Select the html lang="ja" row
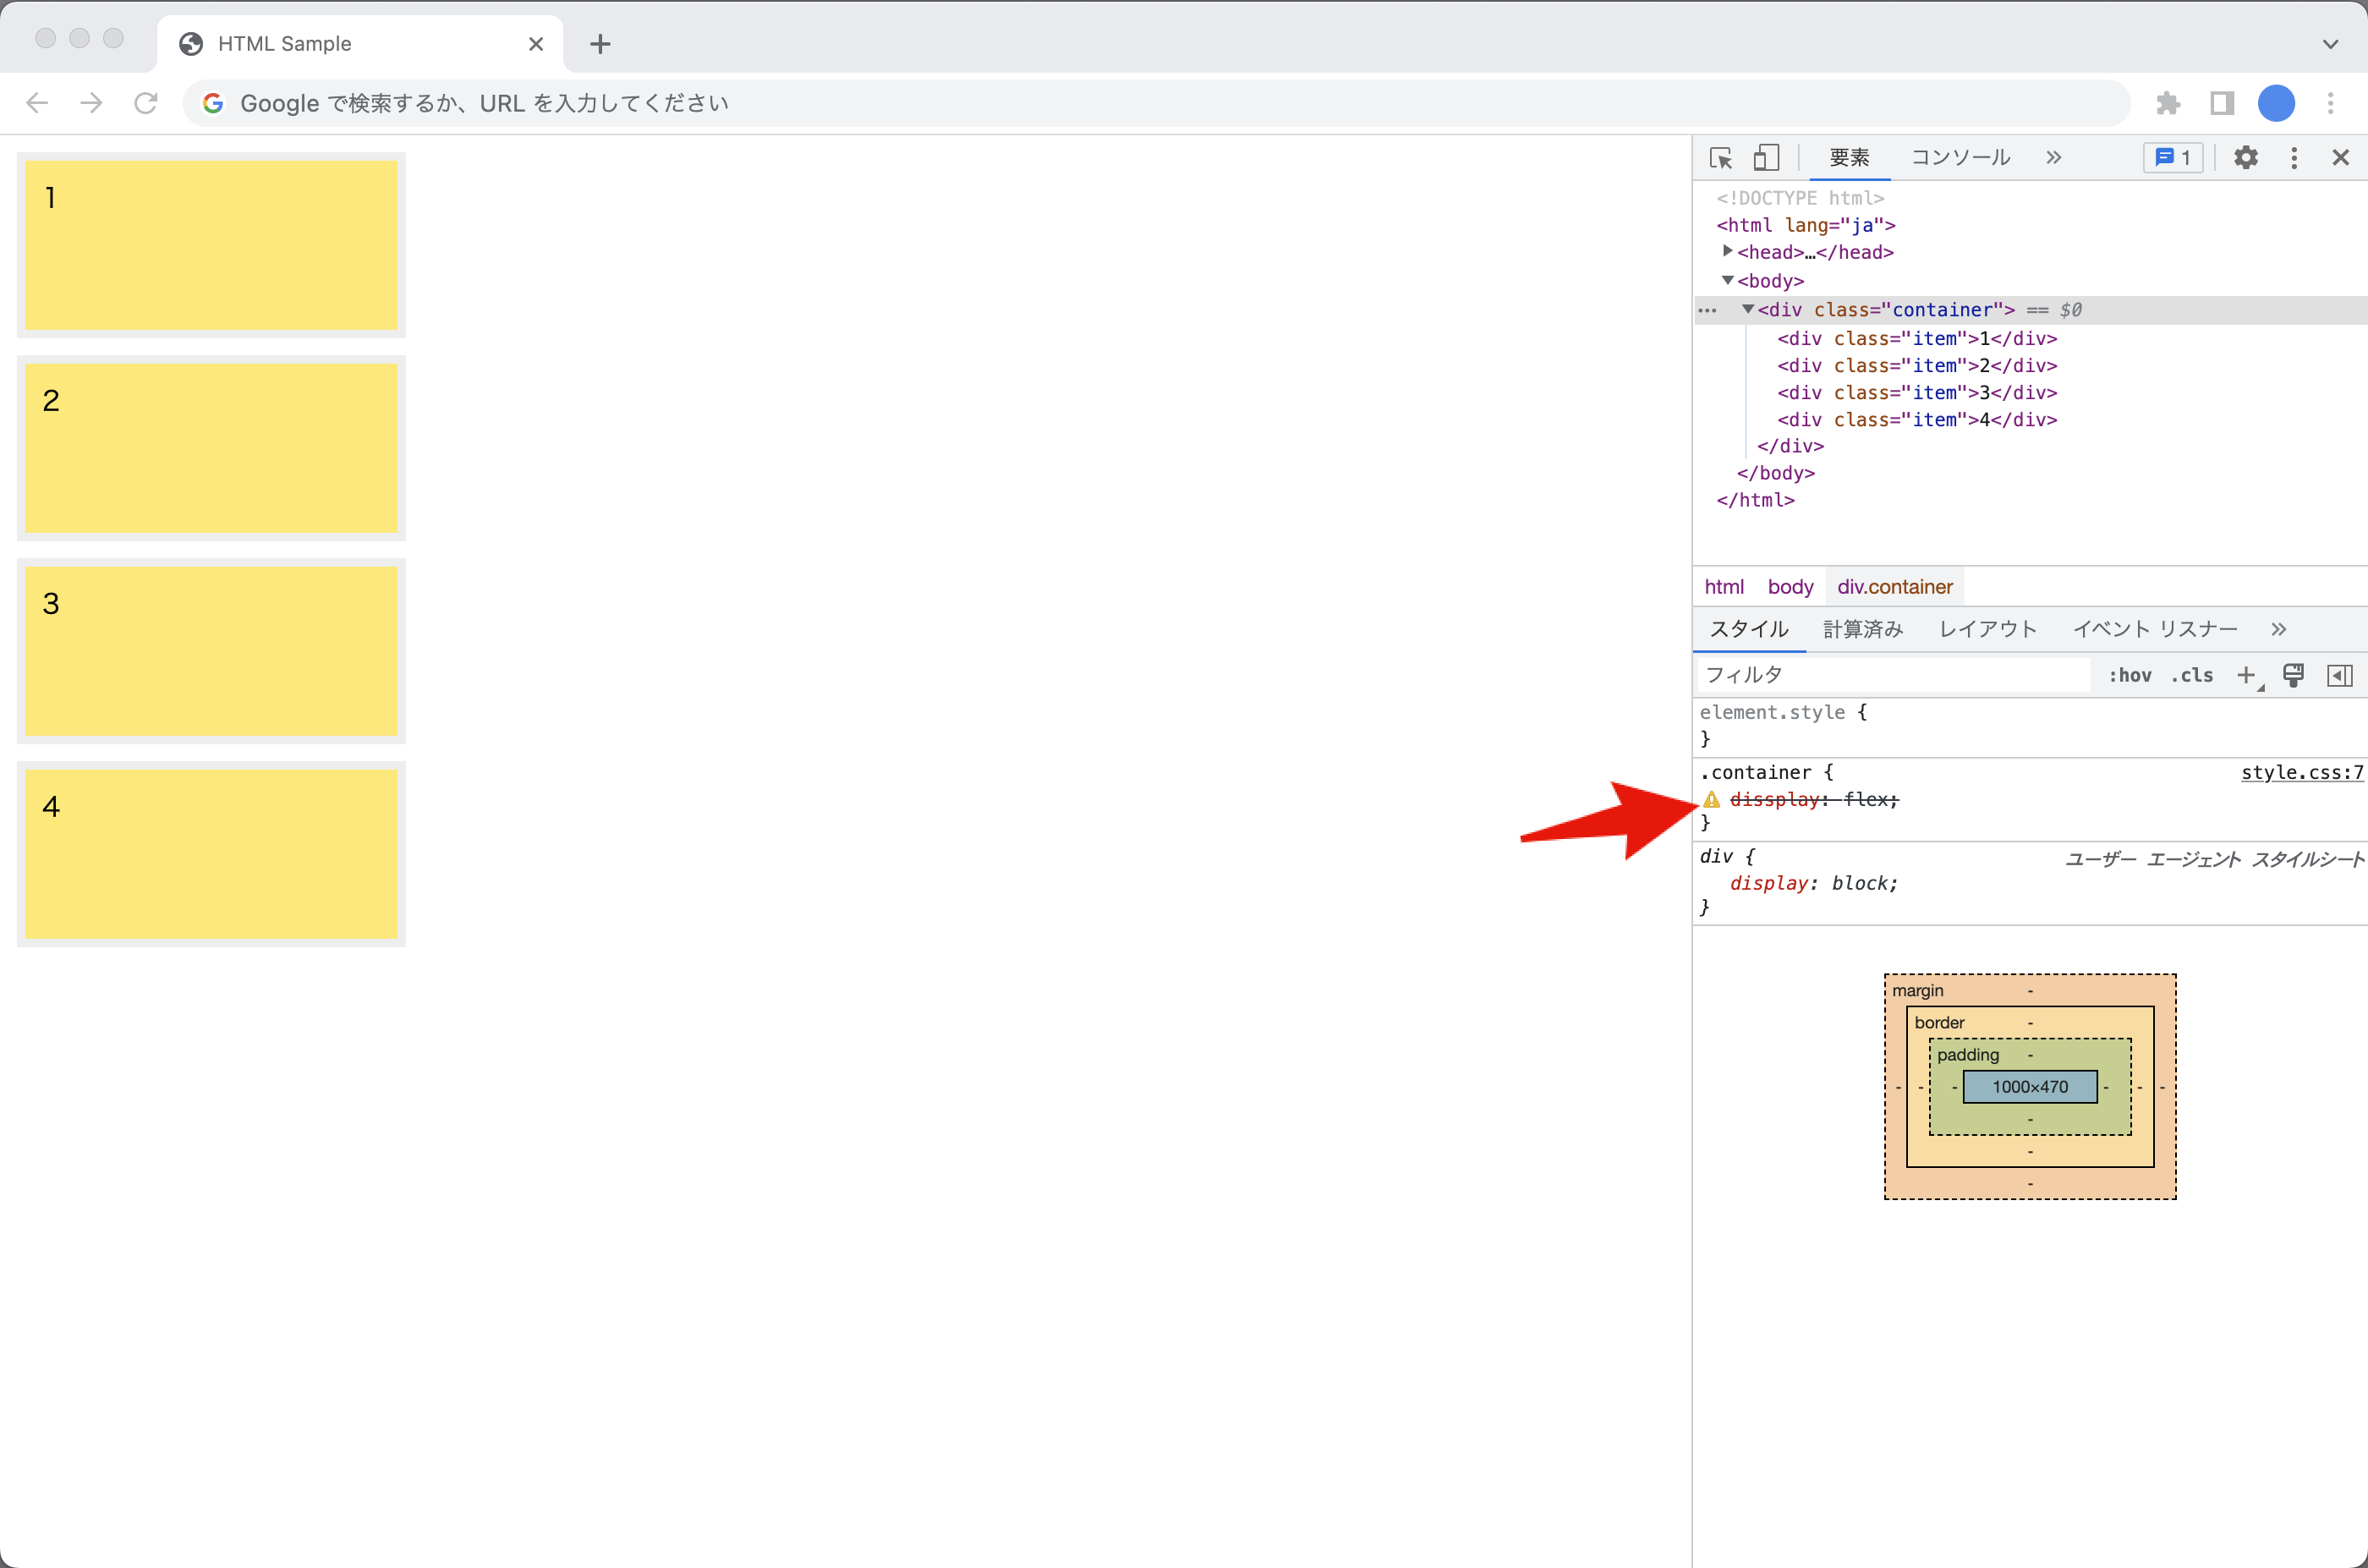This screenshot has width=2368, height=1568. [x=1805, y=225]
